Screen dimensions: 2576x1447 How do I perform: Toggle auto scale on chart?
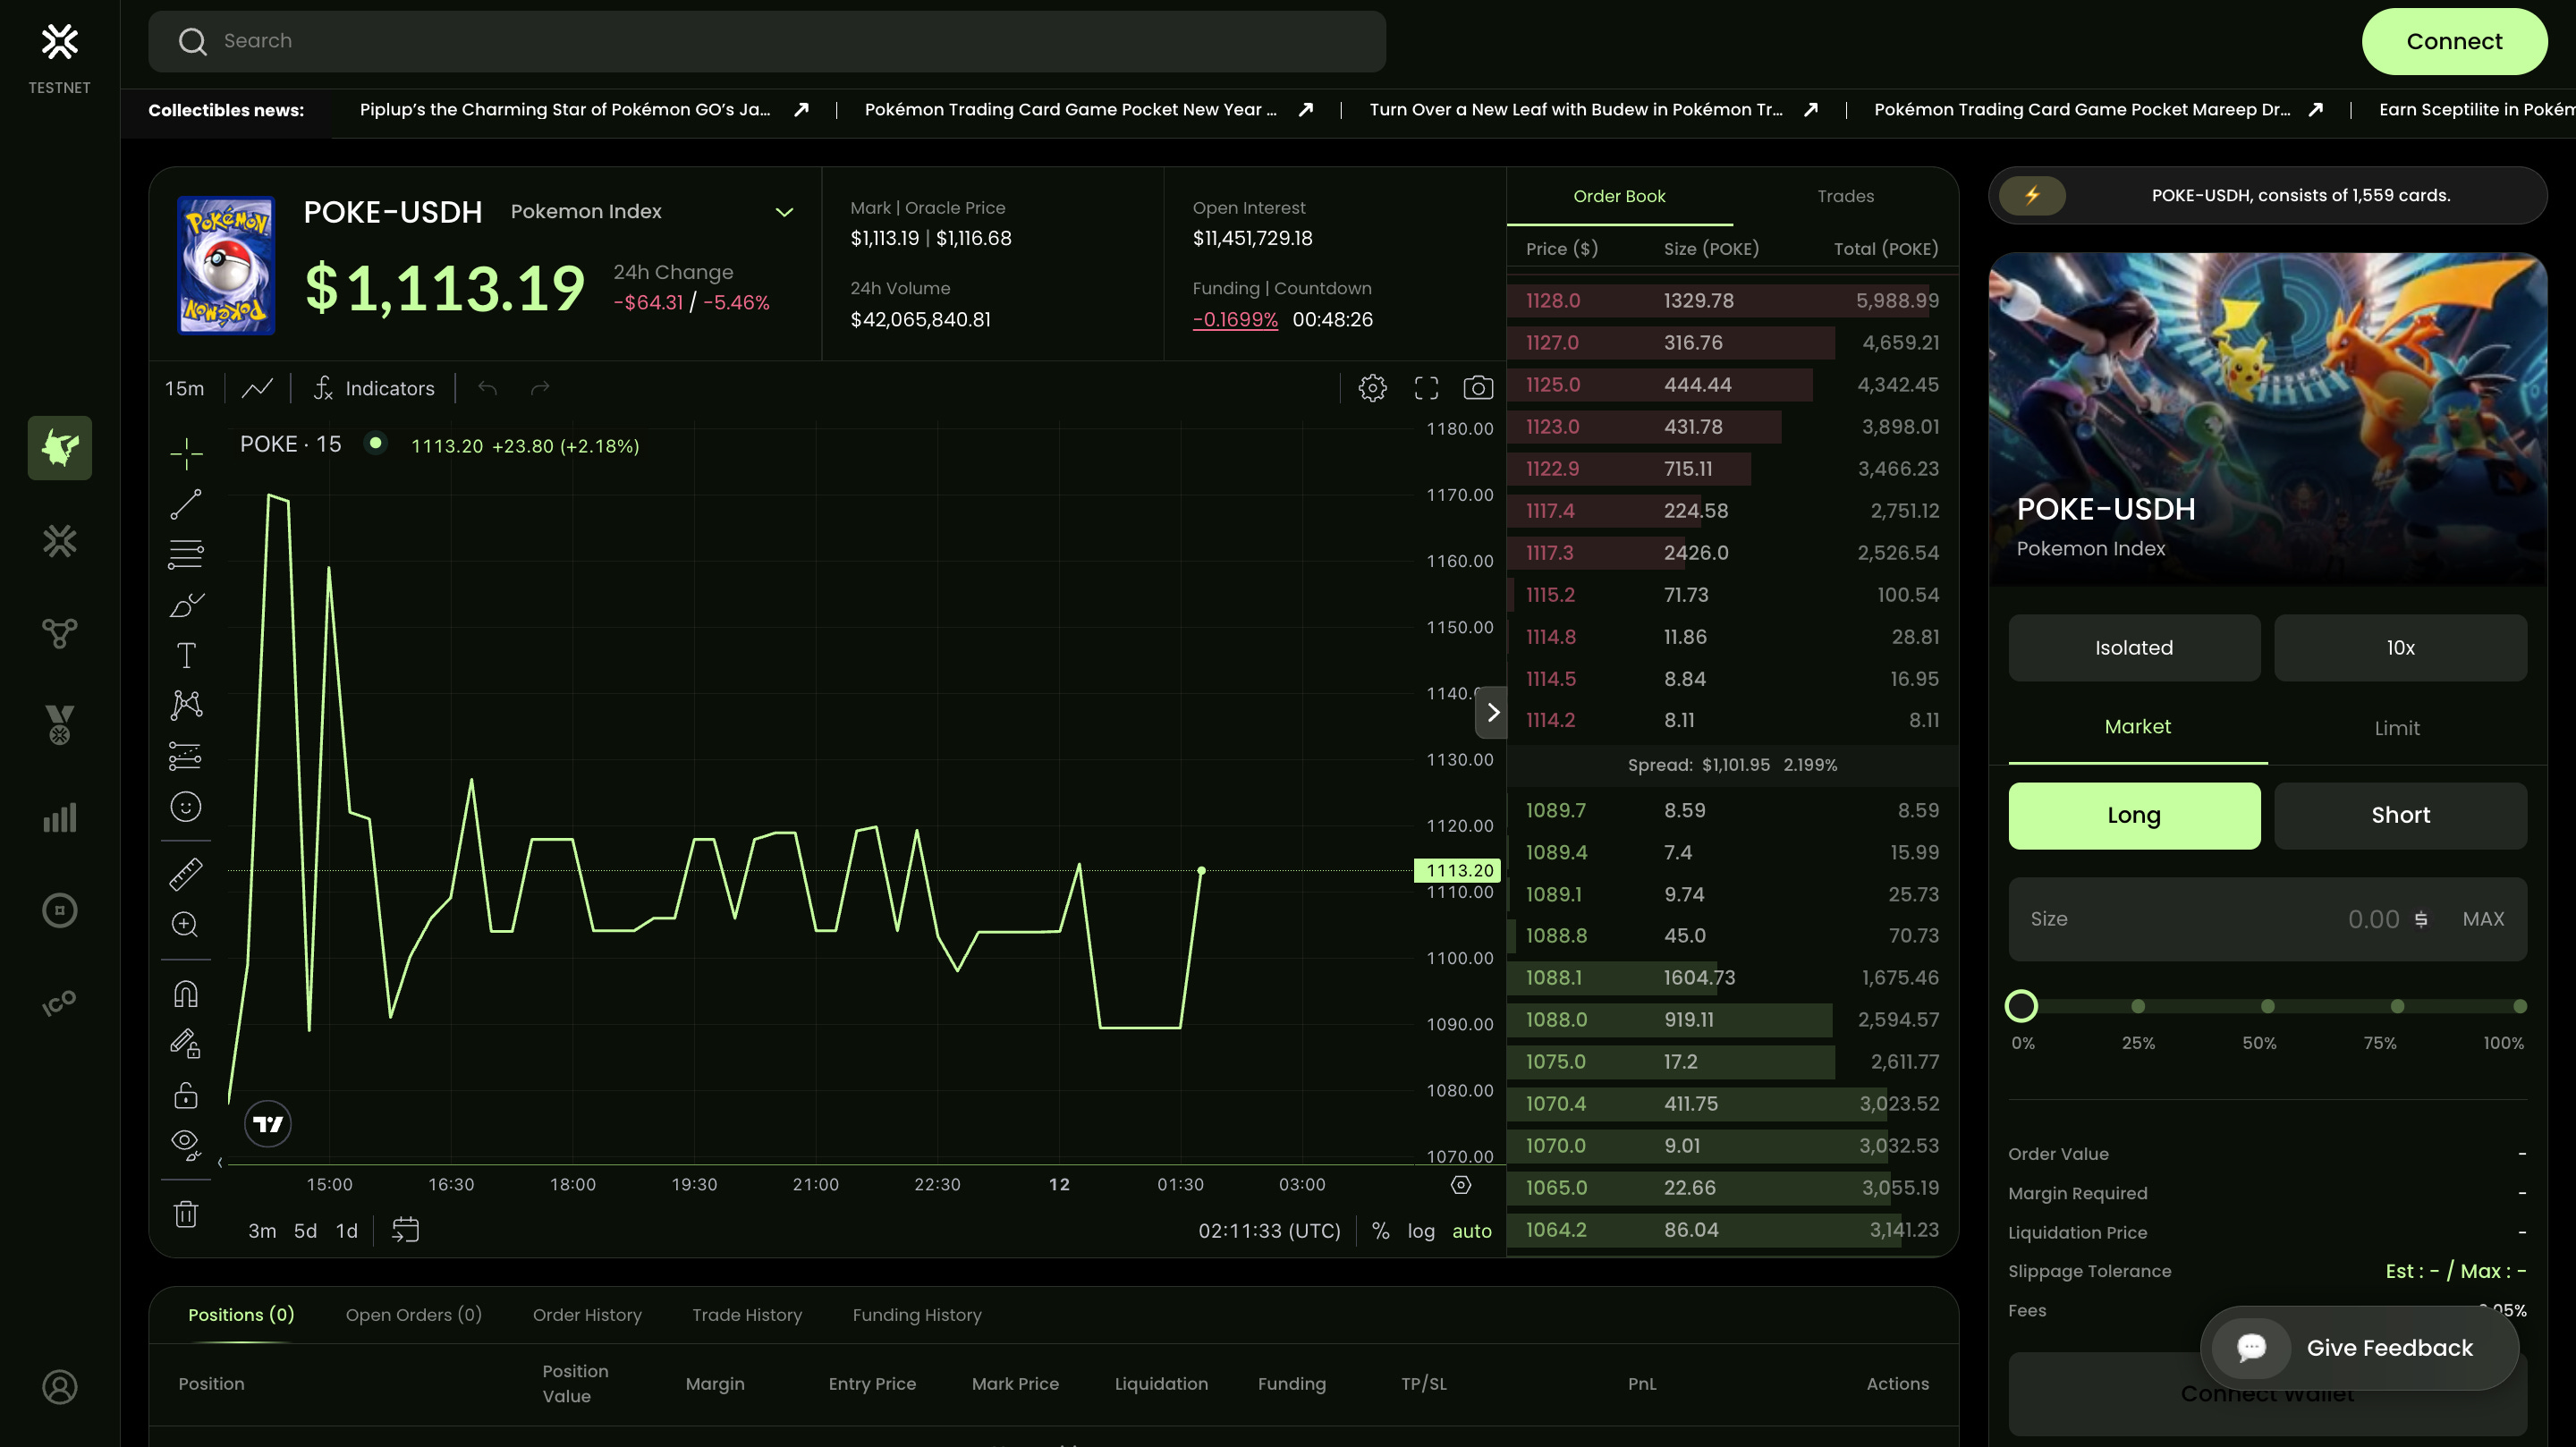pyautogui.click(x=1471, y=1231)
